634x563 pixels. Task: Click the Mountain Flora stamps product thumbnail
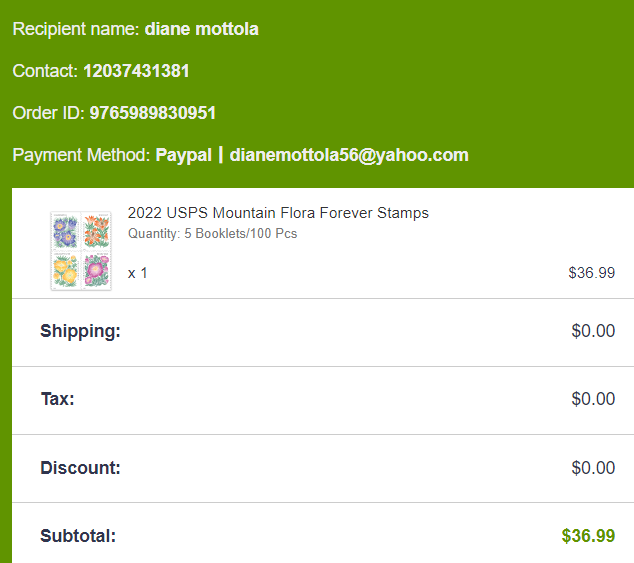(80, 251)
